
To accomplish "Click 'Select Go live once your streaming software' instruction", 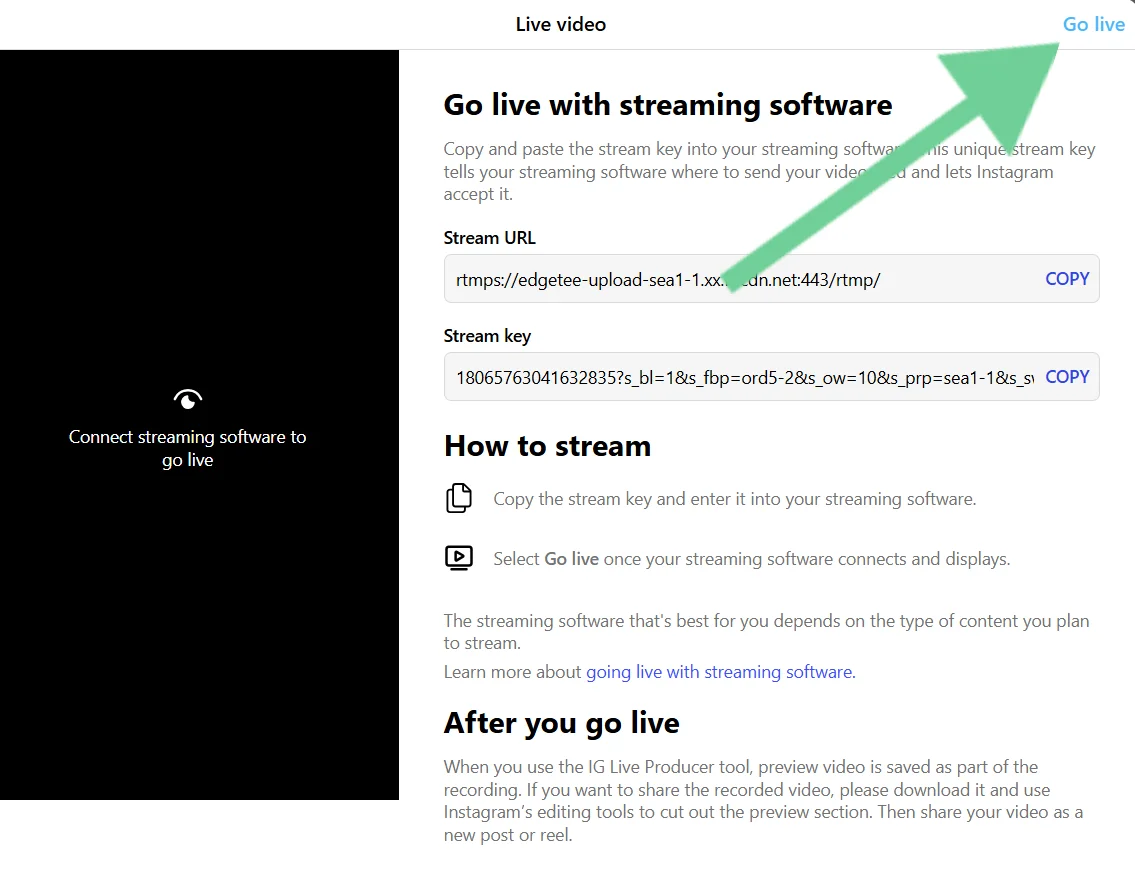I will [751, 559].
